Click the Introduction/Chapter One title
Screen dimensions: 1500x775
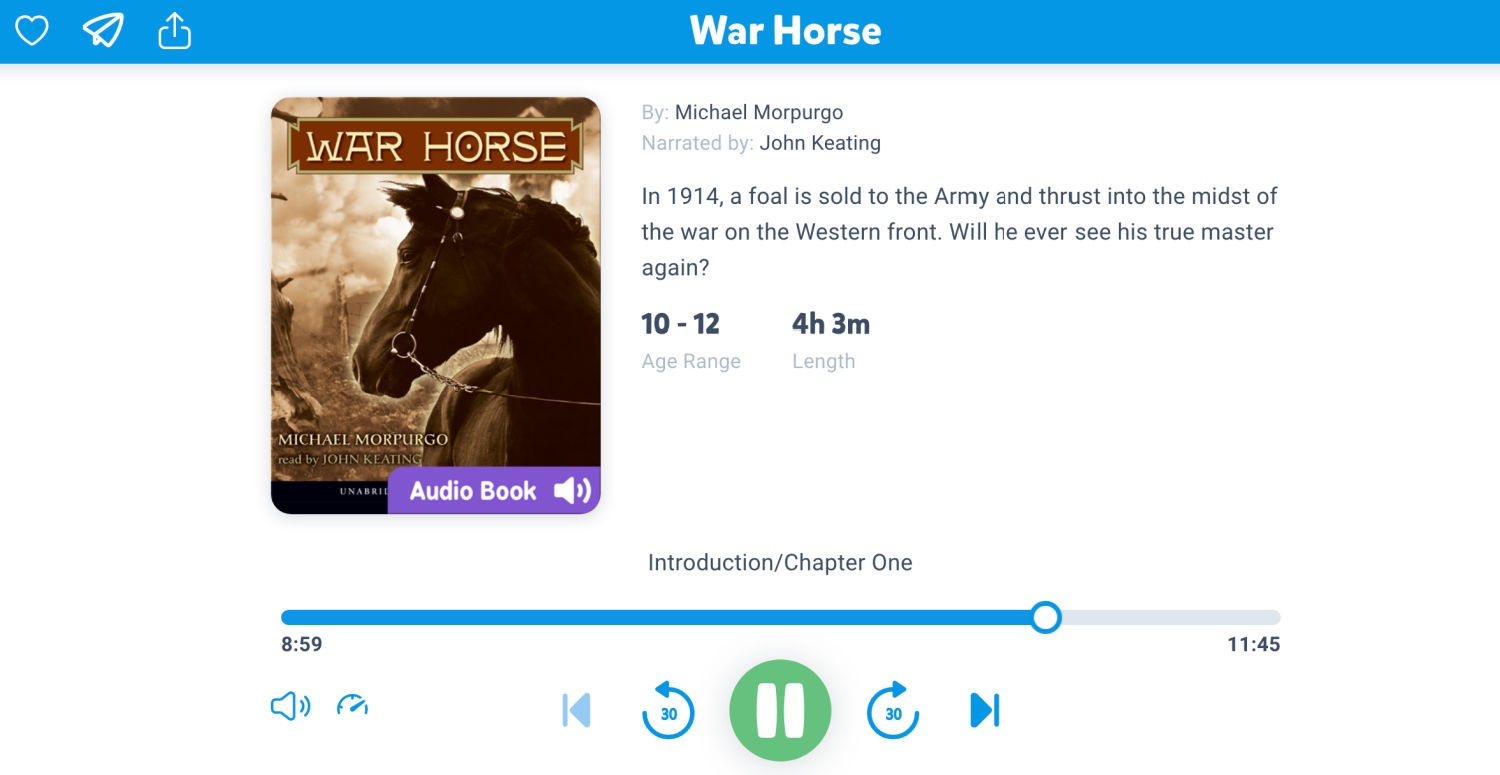pyautogui.click(x=780, y=562)
